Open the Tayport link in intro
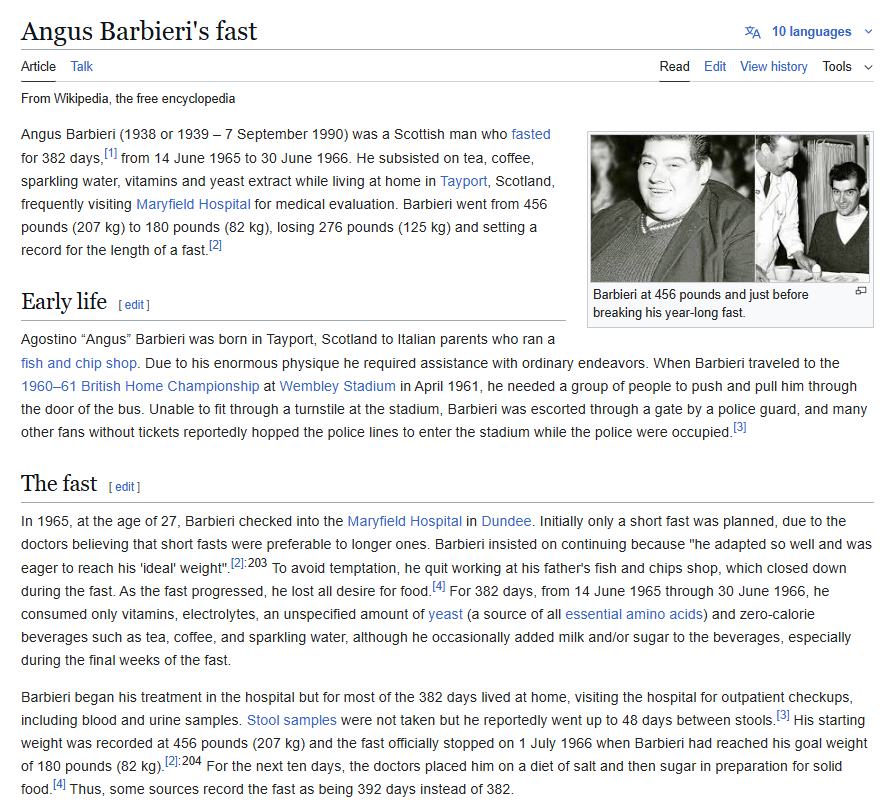 point(464,181)
